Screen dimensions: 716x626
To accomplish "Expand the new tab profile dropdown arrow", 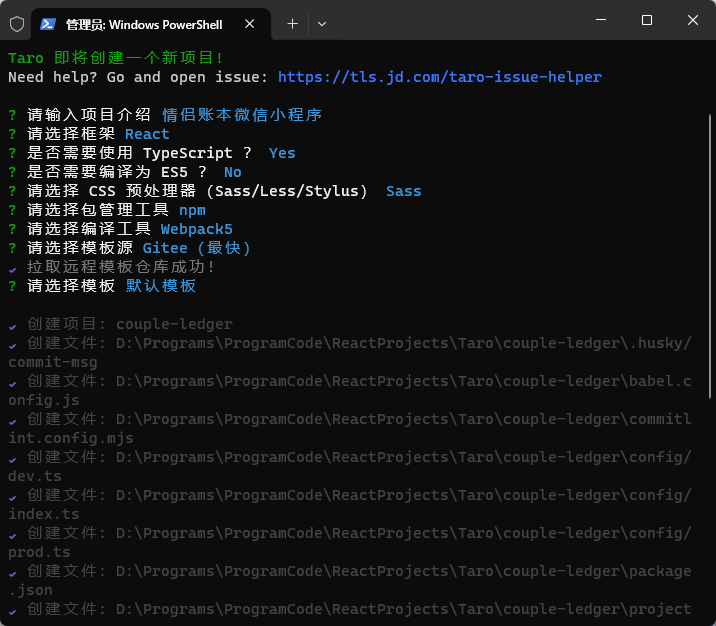I will [x=322, y=24].
